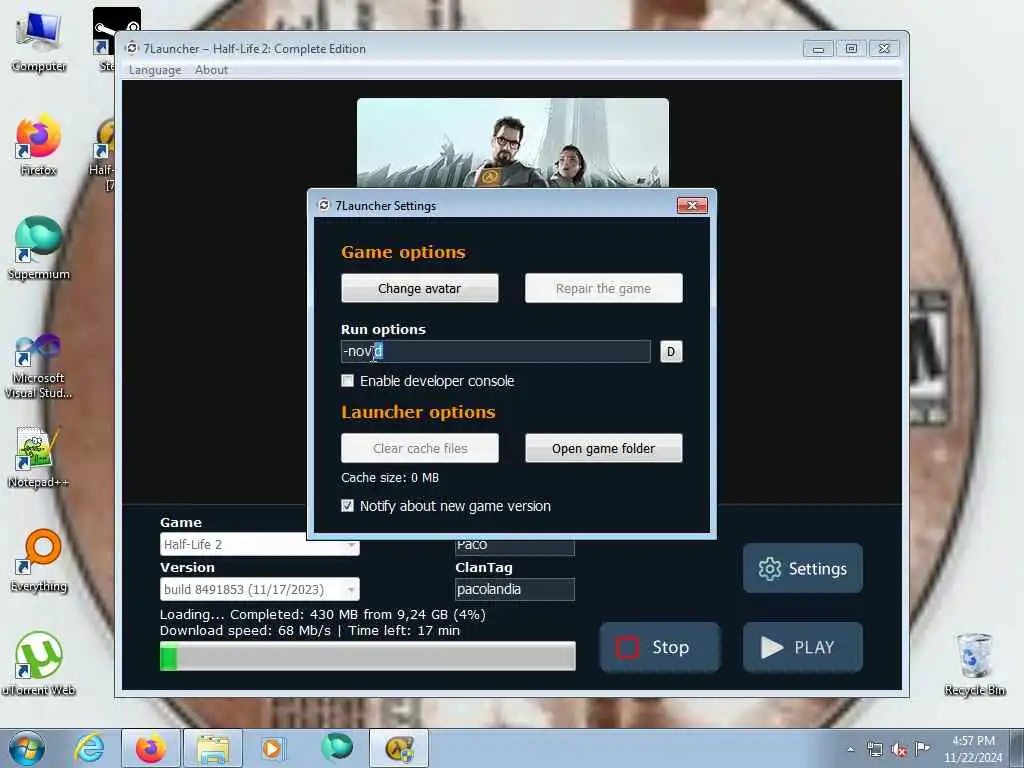The image size is (1024, 768).
Task: Click the Half-Life 2 banner image
Action: (513, 142)
